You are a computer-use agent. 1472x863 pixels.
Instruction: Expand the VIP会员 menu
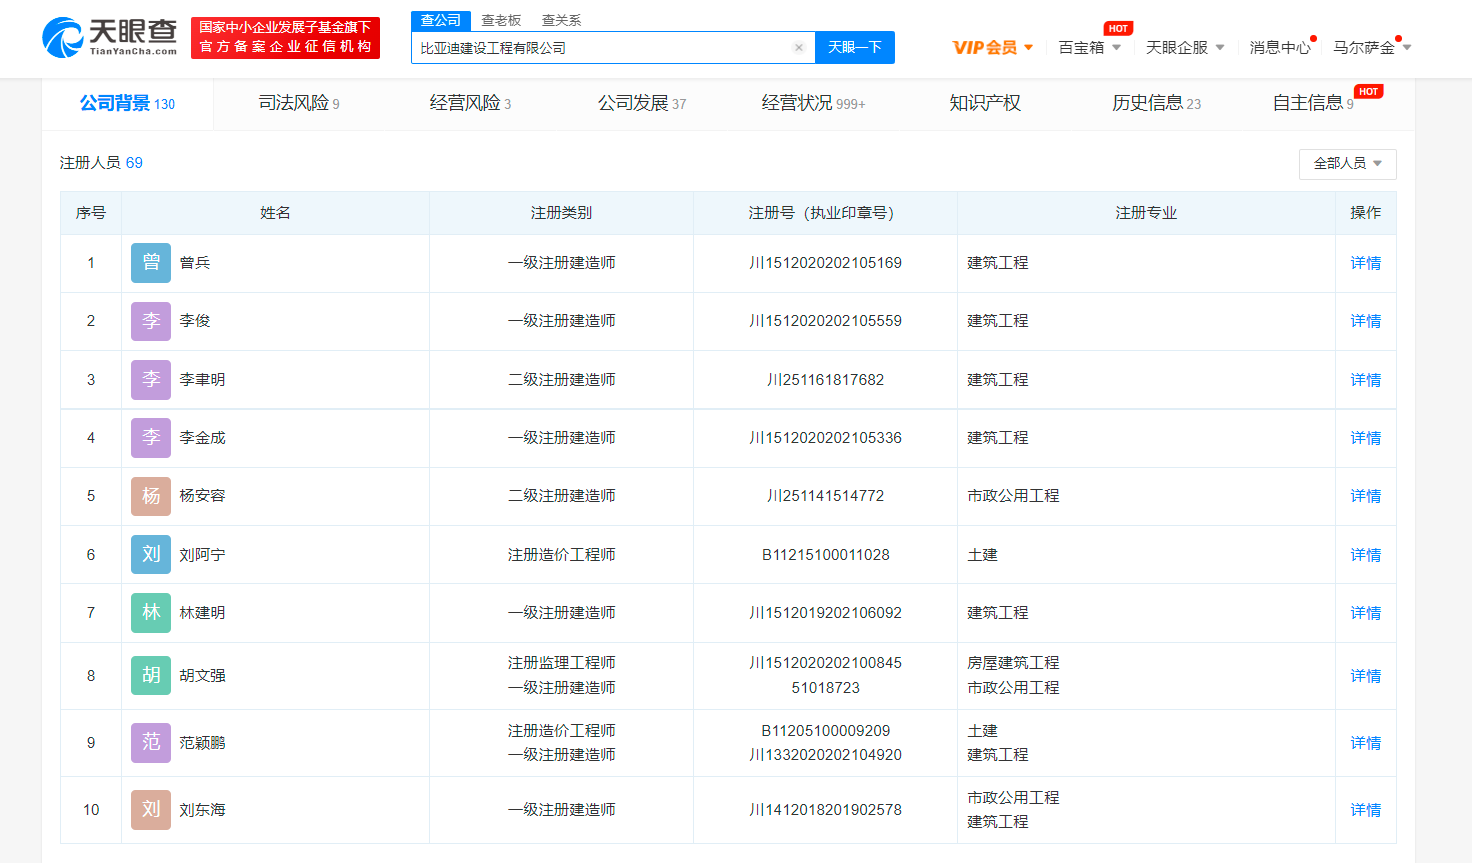pos(993,48)
